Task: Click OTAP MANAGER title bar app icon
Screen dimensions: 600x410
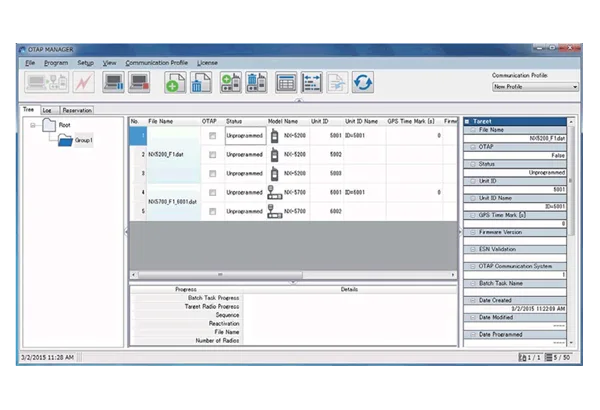Action: point(22,50)
